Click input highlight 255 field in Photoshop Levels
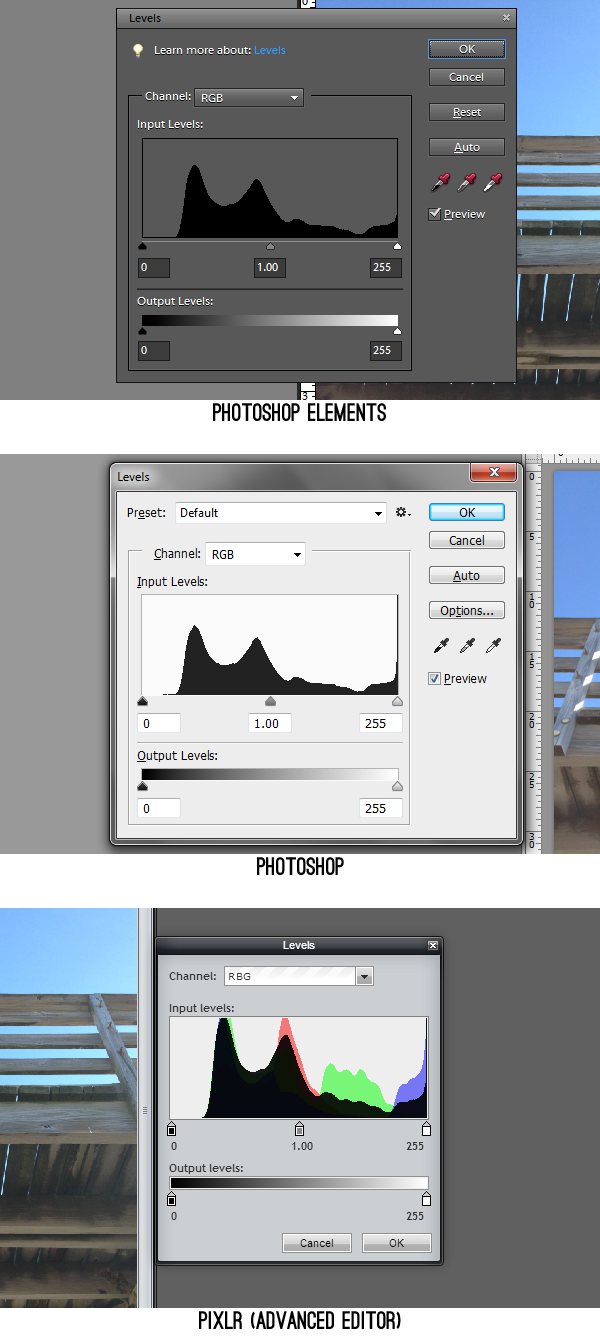Screen dimensions: 600x1341 (x=381, y=723)
